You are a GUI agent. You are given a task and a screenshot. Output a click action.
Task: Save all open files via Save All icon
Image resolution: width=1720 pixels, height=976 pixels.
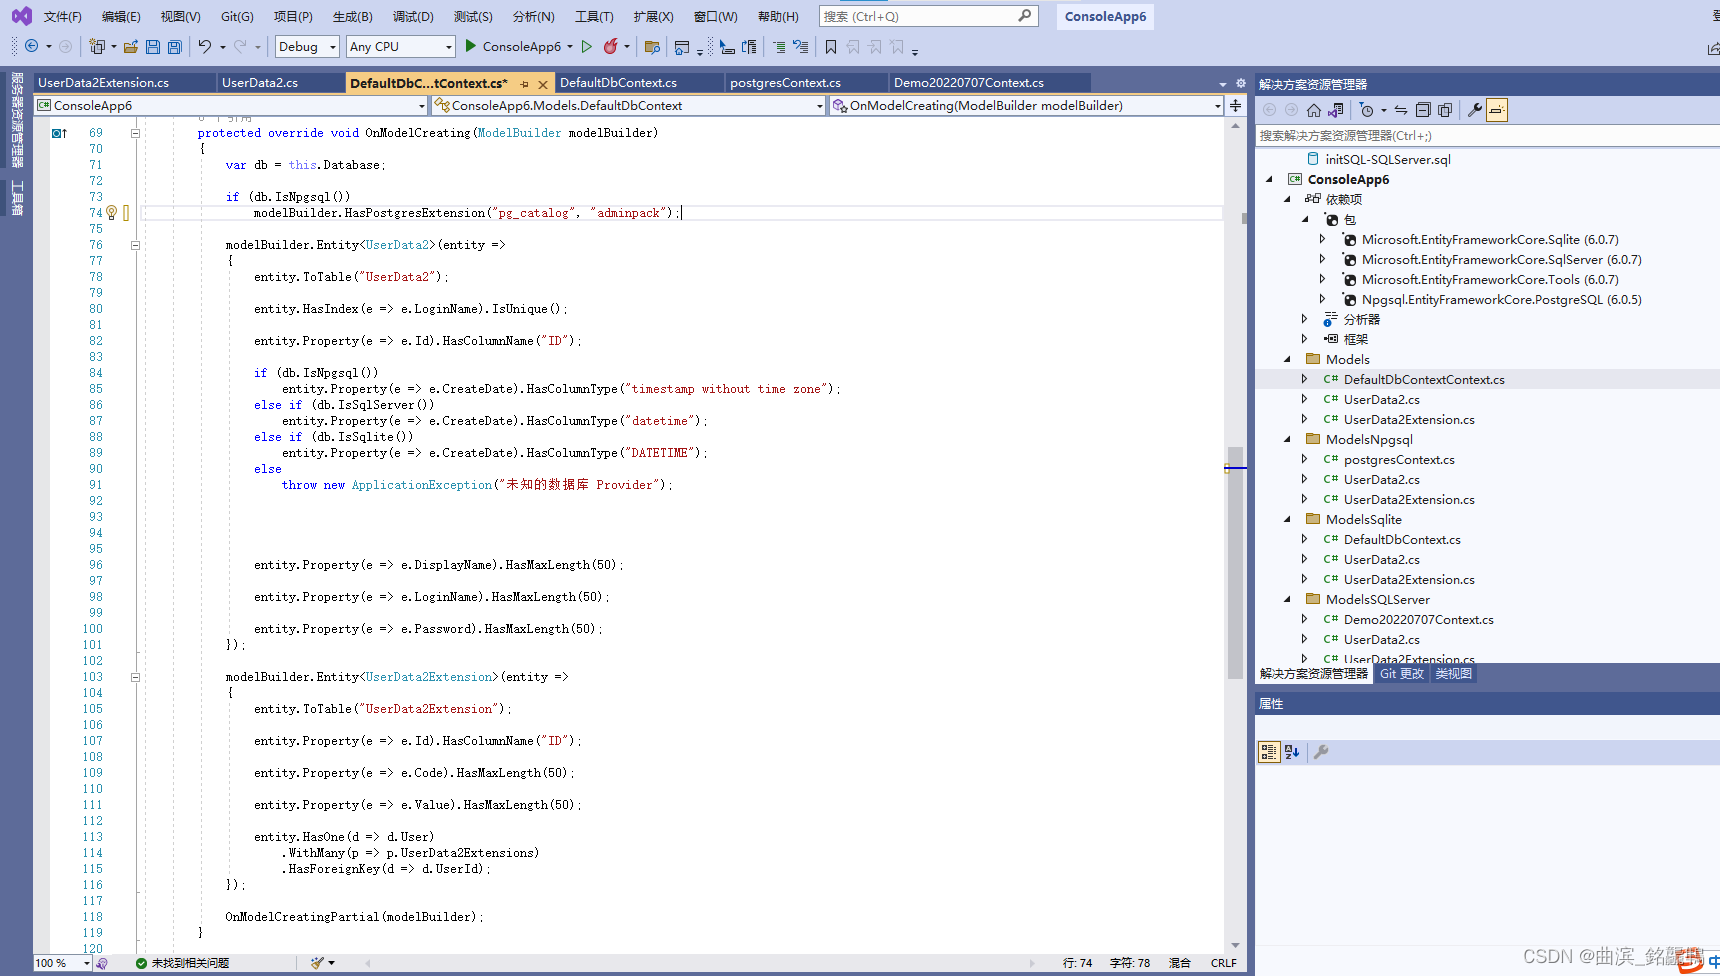173,46
